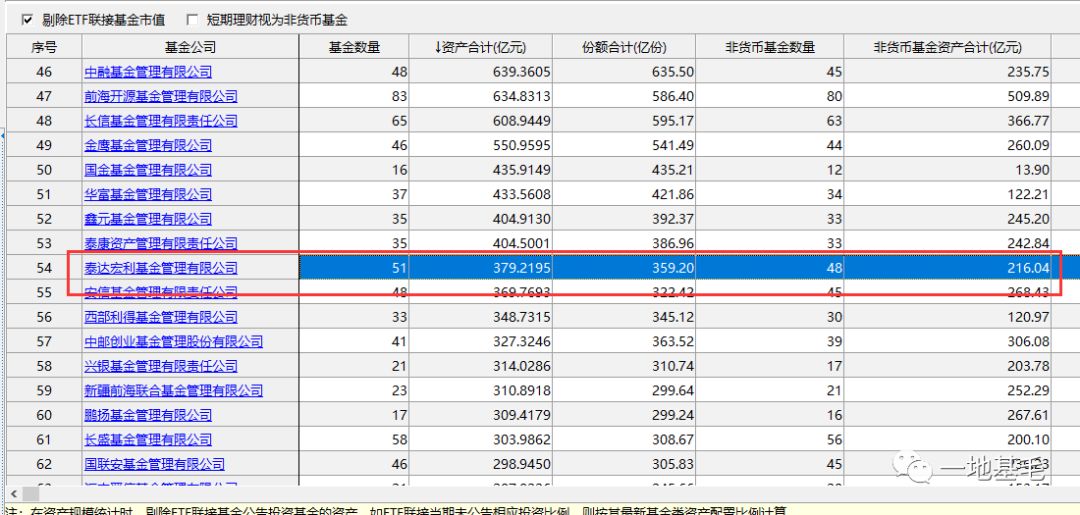Viewport: 1080px width, 515px height.
Task: Sort by 非货币基金数量 column header
Action: point(769,48)
